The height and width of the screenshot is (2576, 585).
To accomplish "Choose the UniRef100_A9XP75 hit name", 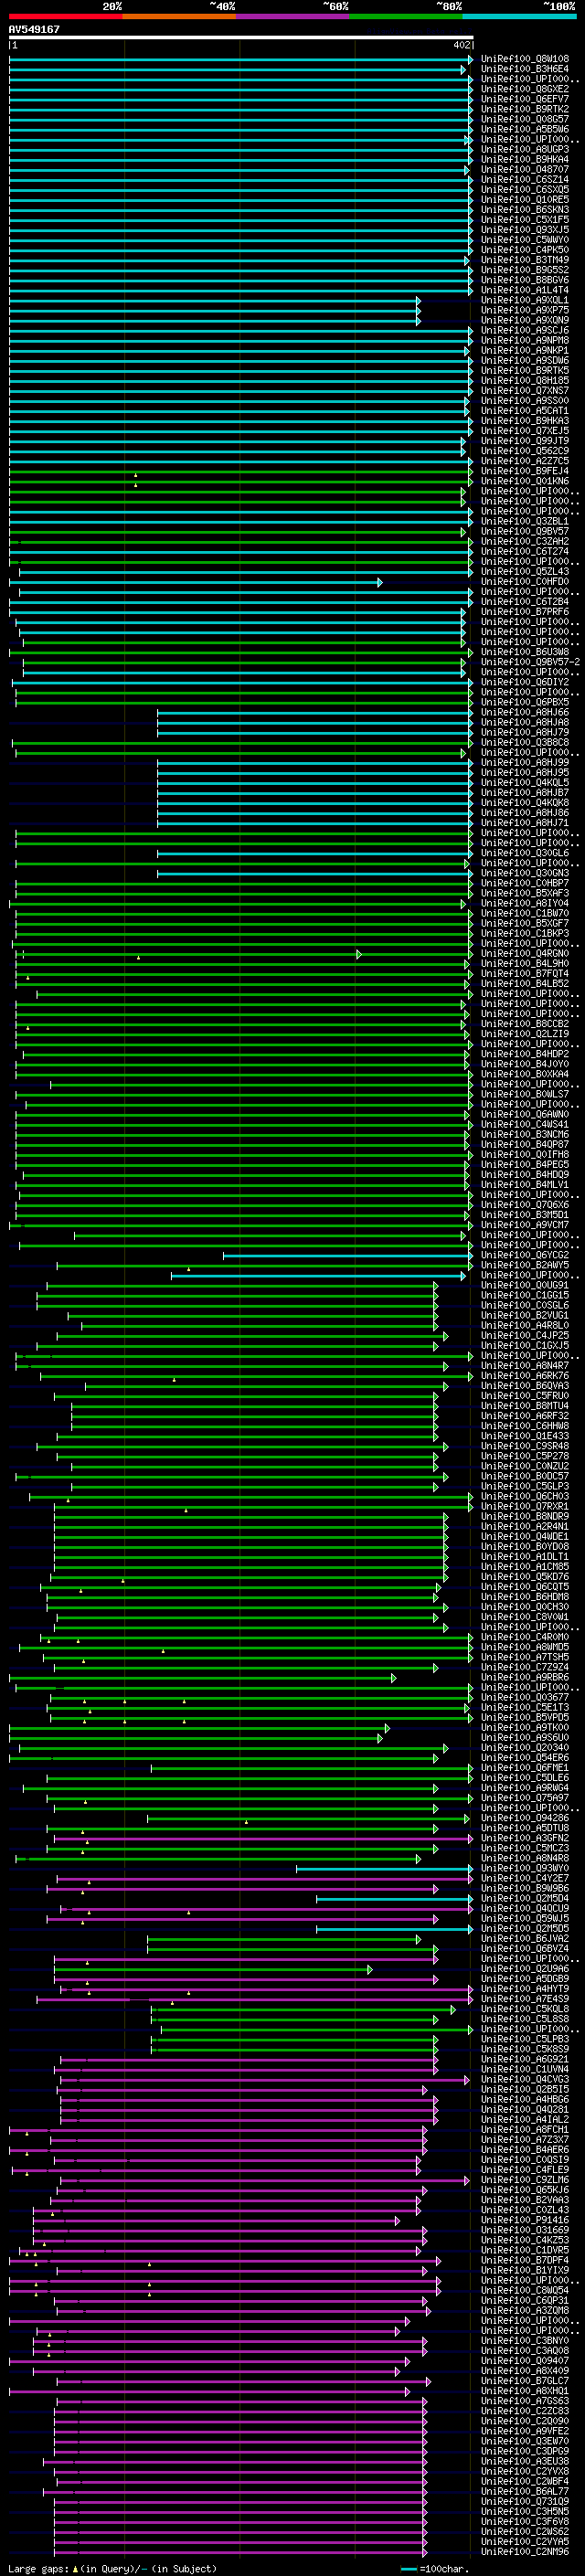I will click(x=524, y=310).
